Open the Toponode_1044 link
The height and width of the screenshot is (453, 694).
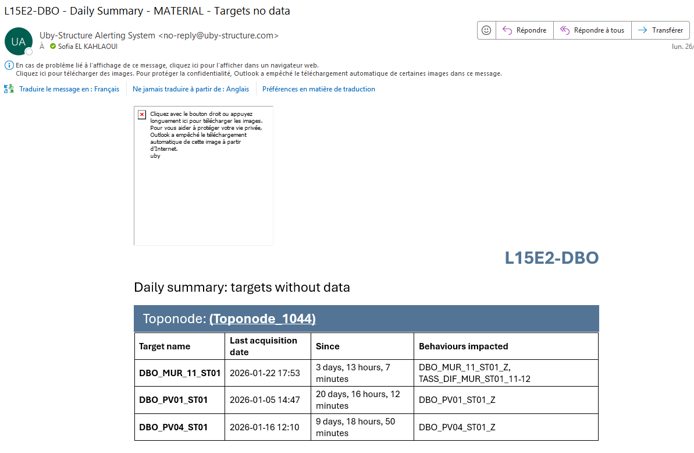262,319
